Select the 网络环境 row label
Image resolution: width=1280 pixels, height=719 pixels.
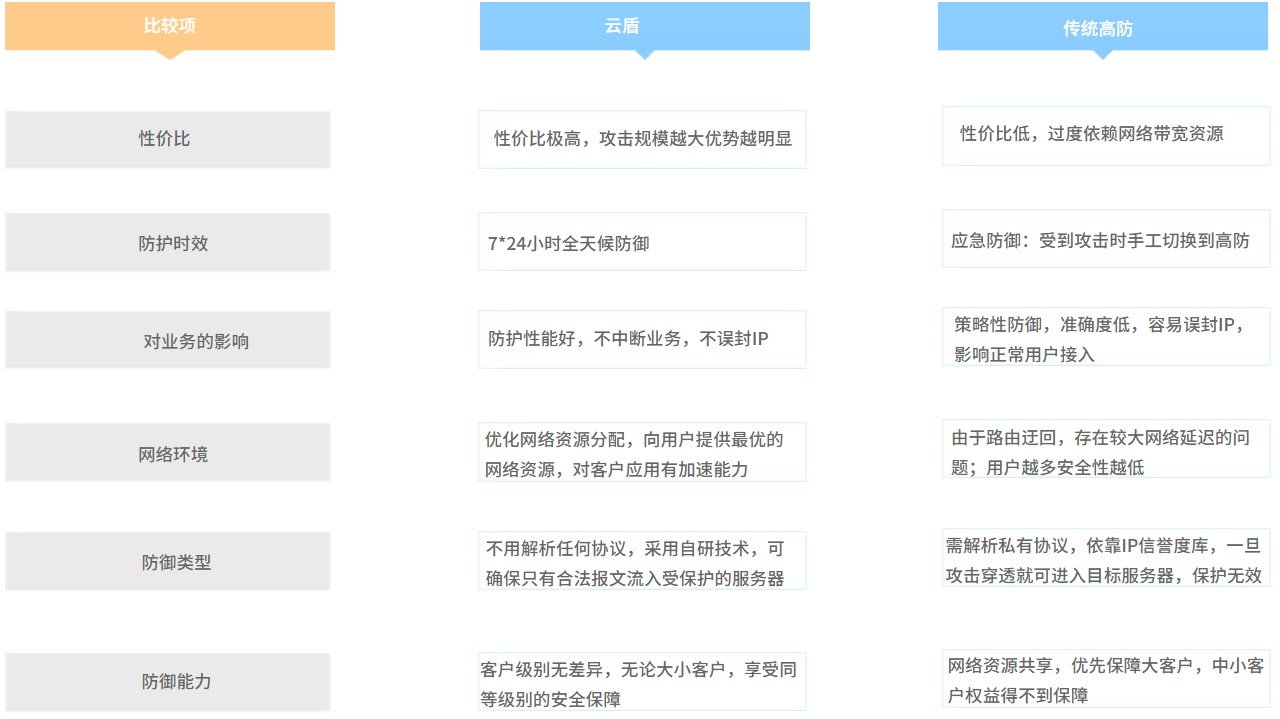(x=167, y=452)
